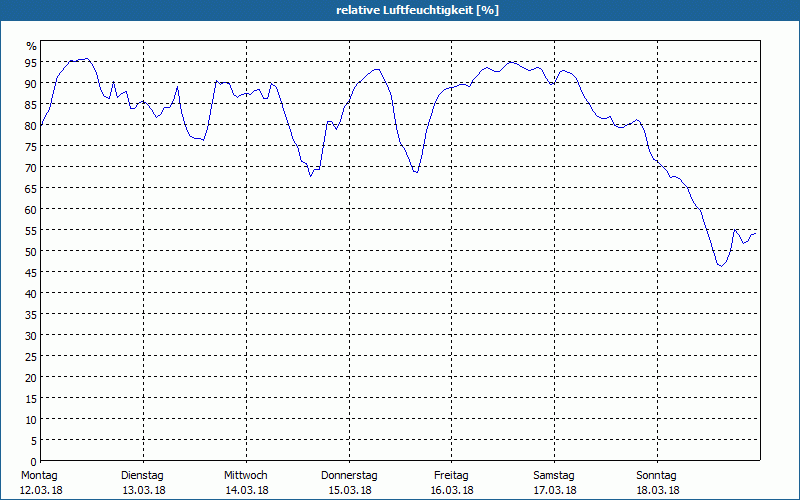Screen dimensions: 800x500
Task: Click the '60' y-axis value
Action: tap(31, 210)
